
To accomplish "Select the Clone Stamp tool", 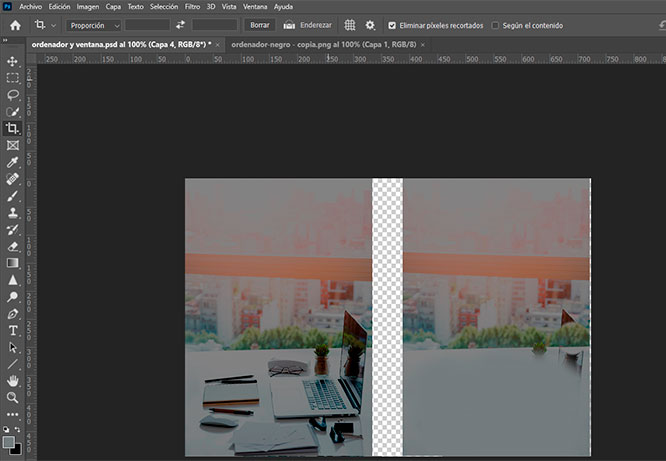I will coord(12,212).
